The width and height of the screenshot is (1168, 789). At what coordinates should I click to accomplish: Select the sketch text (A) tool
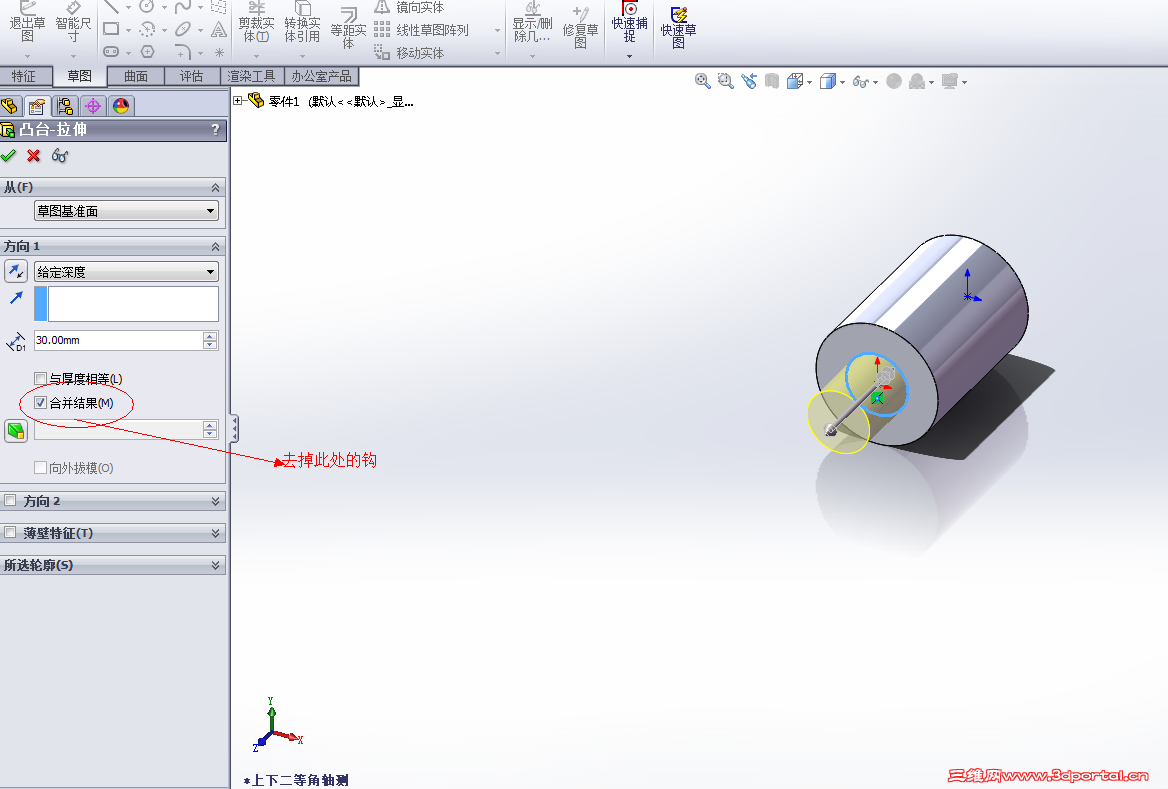218,29
